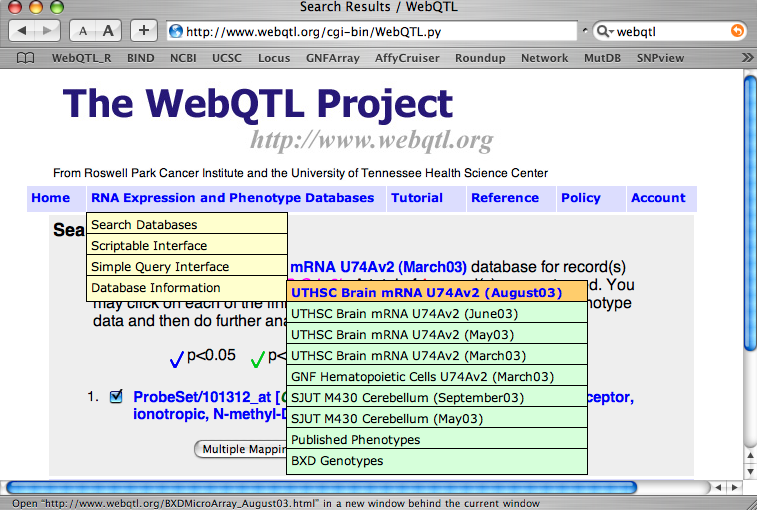
Task: Click the larger text size button
Action: point(109,31)
